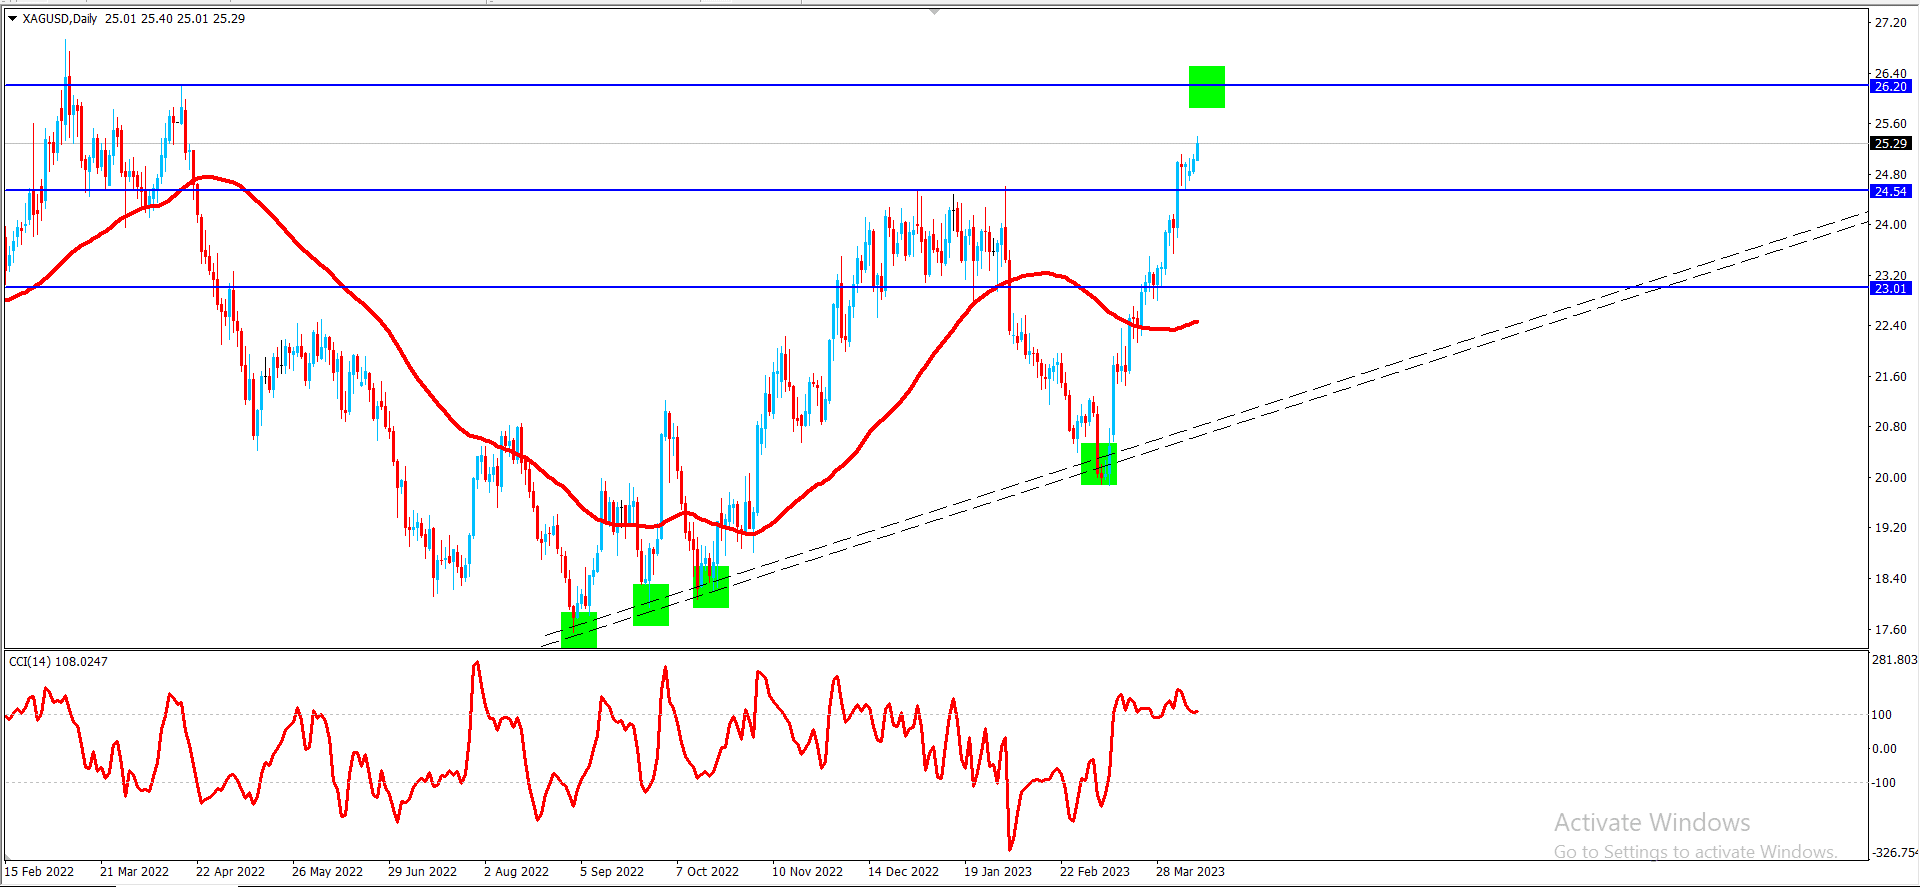
Task: Click the 7 Oct 2022 date label
Action: [x=707, y=872]
